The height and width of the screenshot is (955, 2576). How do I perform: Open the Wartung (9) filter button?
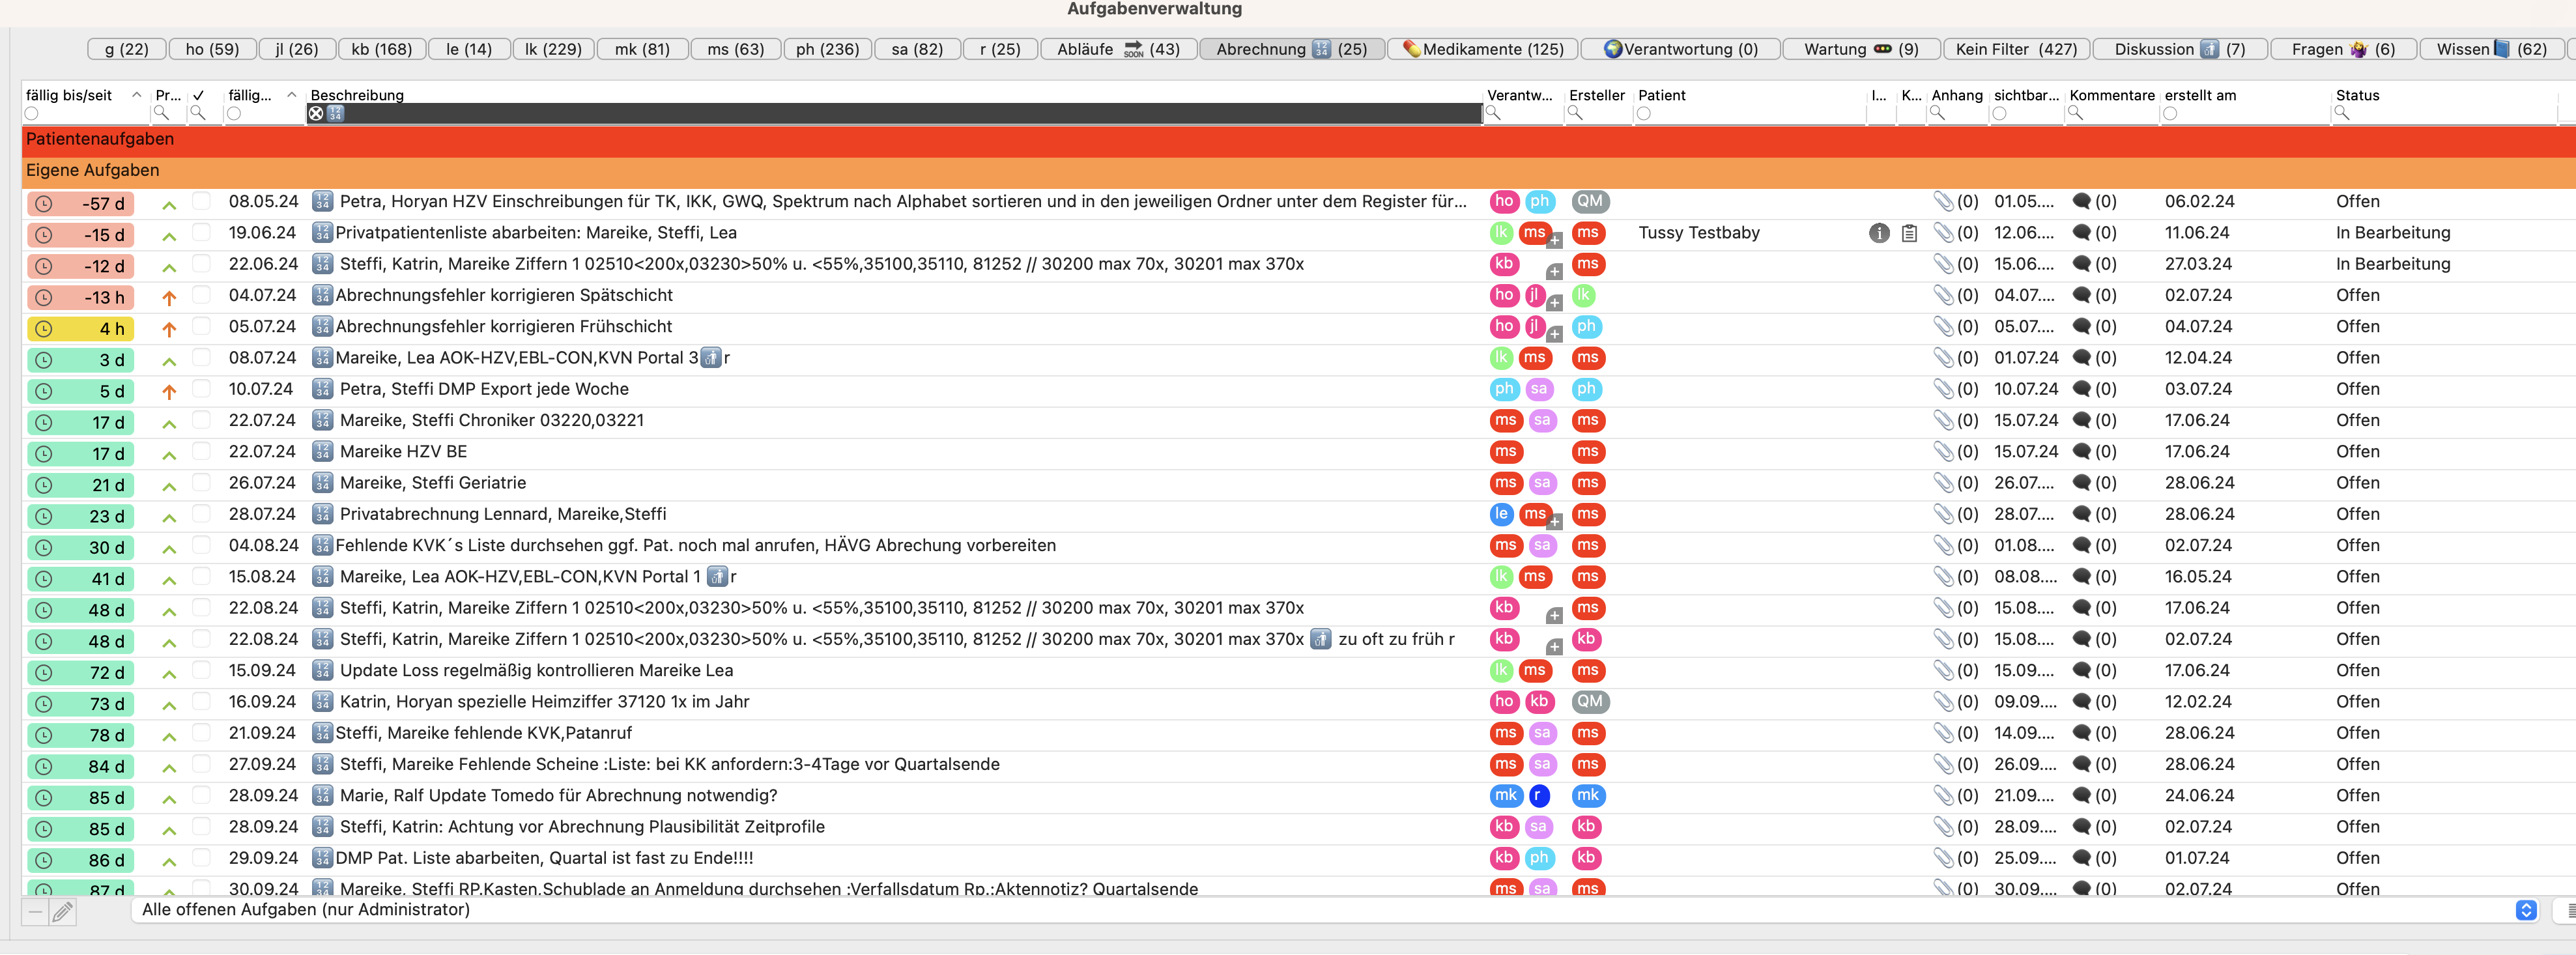[1861, 49]
